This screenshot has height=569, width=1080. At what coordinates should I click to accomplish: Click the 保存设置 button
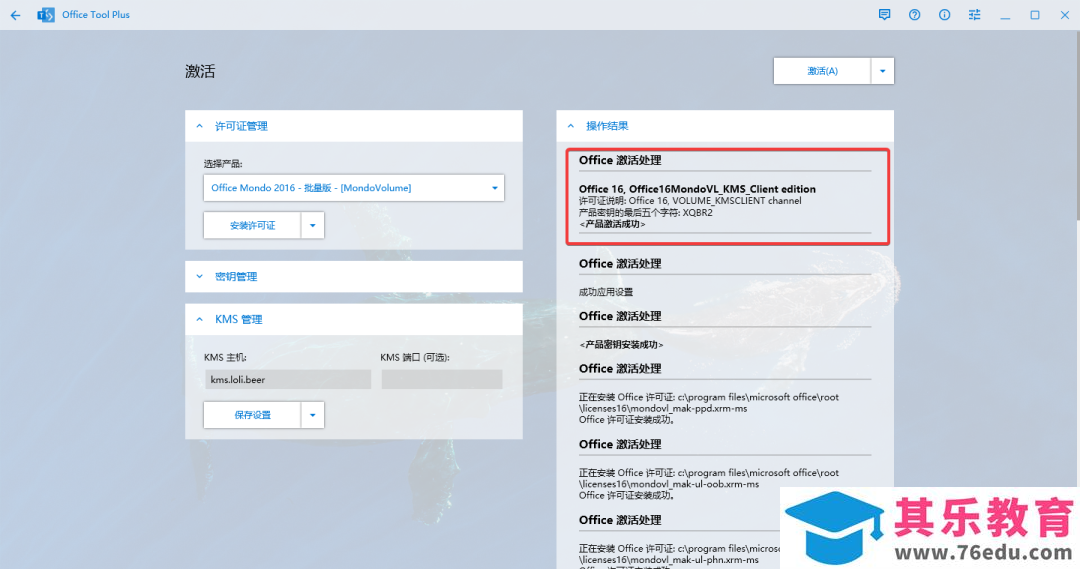click(252, 415)
